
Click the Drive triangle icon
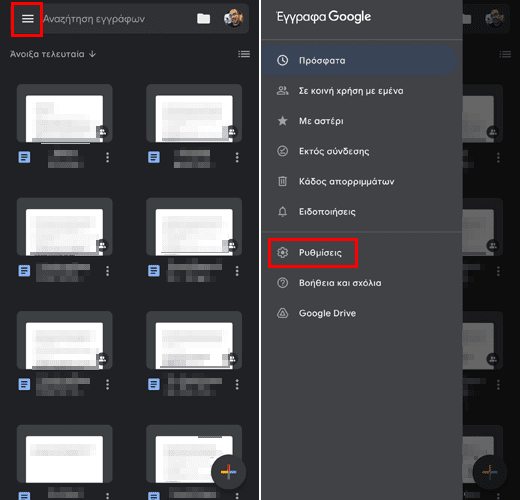(283, 313)
